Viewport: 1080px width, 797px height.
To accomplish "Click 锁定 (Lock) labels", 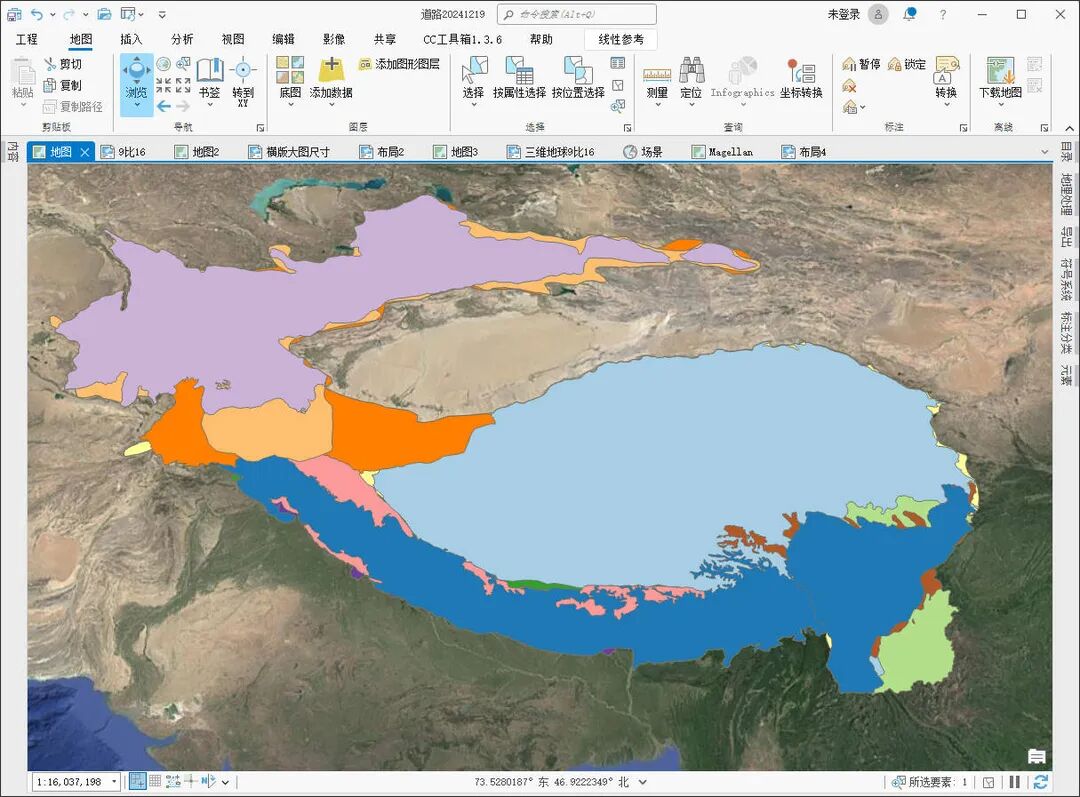I will click(906, 64).
